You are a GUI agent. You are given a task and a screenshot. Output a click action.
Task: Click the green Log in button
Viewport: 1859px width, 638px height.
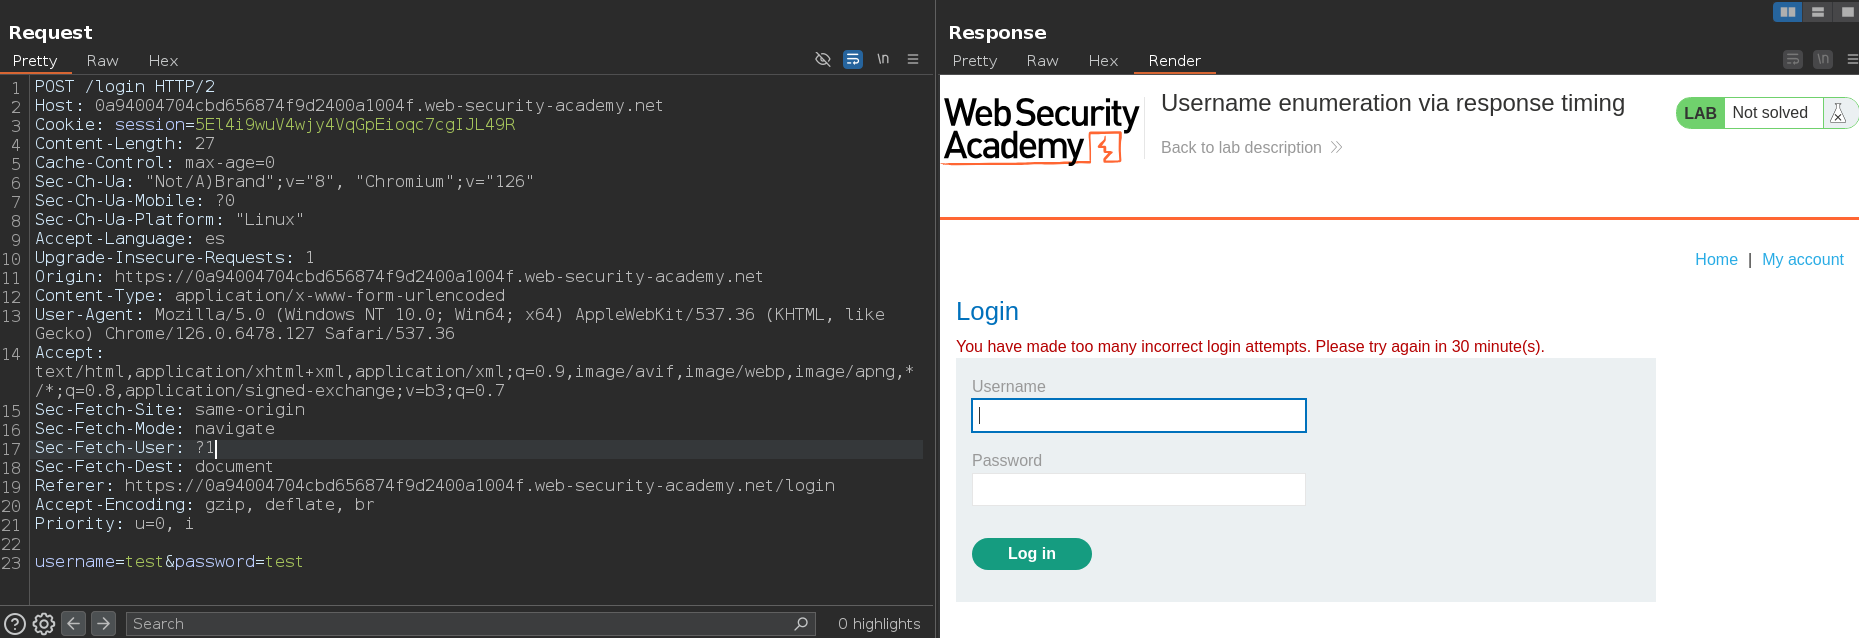click(1031, 554)
